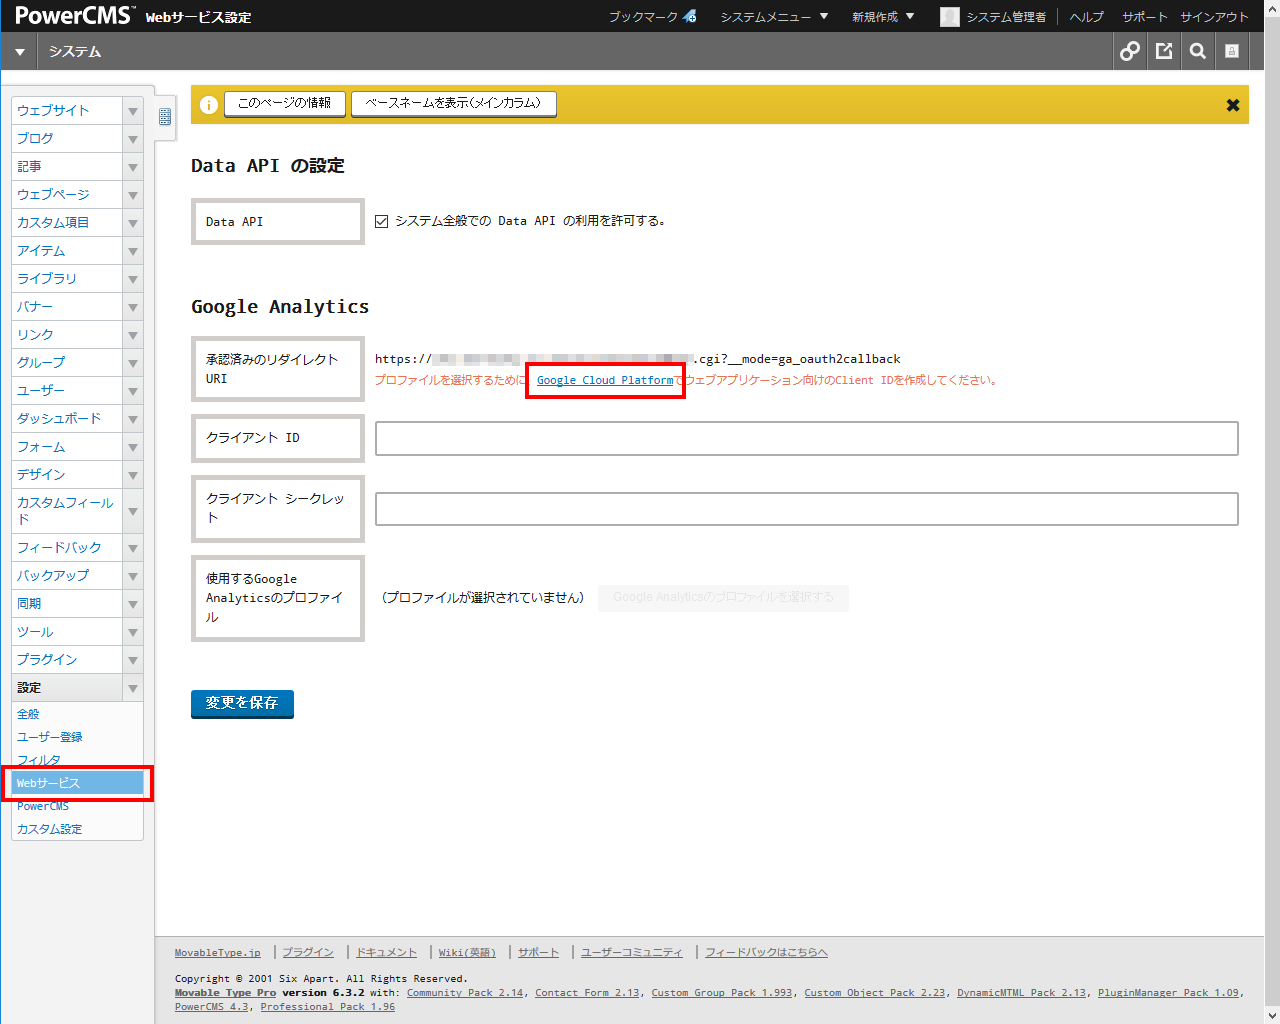1280x1024 pixels.
Task: Open the Google Cloud Platform link
Action: click(x=605, y=380)
